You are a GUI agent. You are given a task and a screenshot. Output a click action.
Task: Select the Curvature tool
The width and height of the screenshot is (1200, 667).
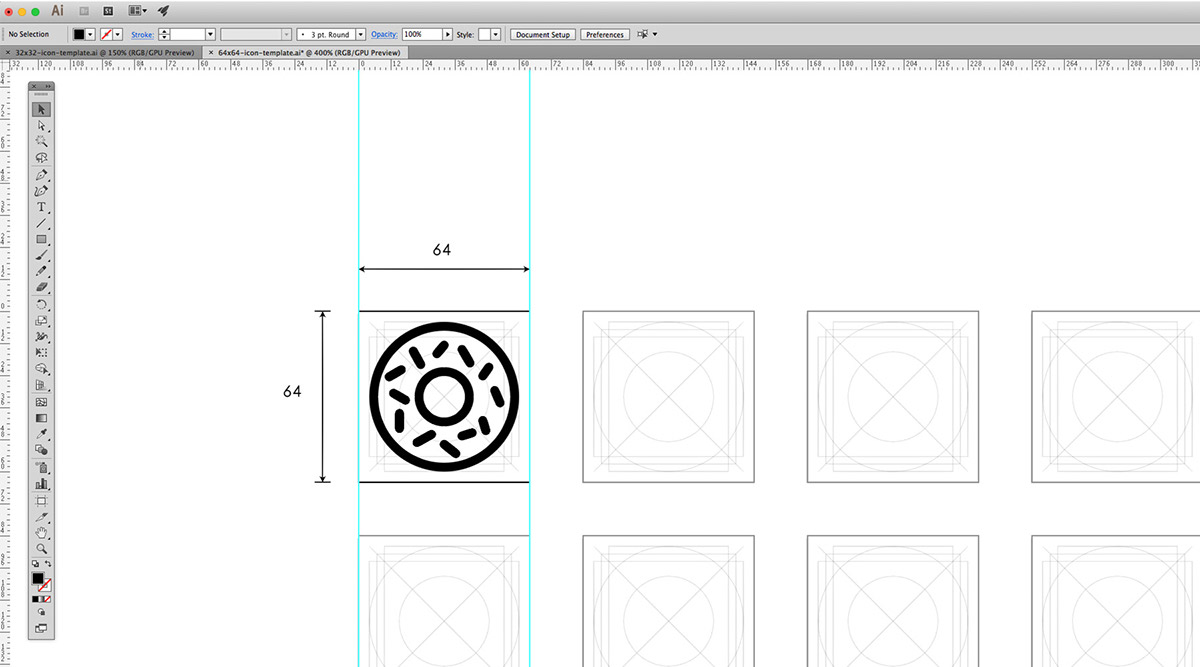(x=41, y=191)
